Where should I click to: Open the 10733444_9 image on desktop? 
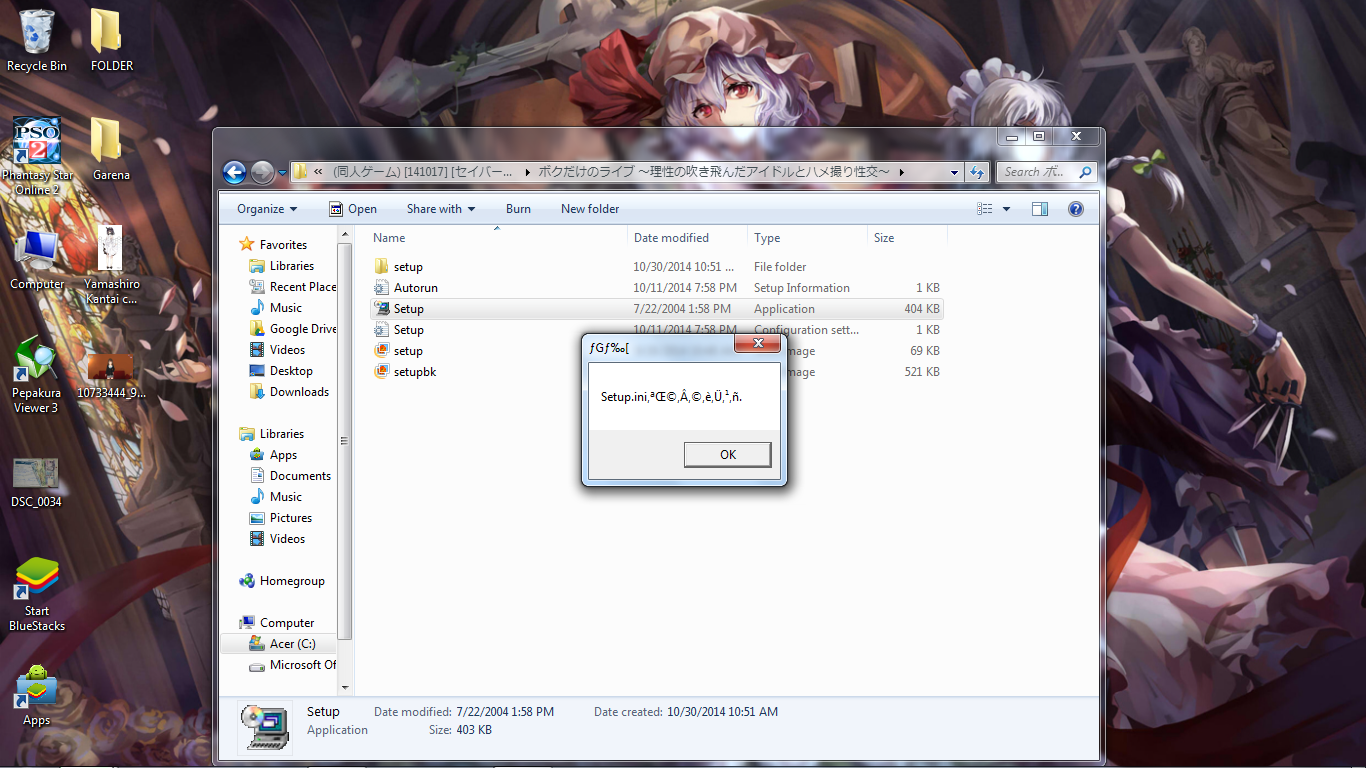coord(111,375)
